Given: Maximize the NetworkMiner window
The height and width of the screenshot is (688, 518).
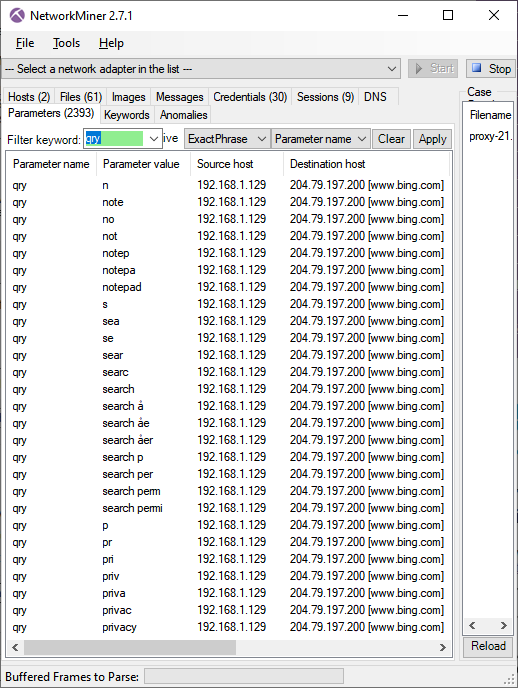Looking at the screenshot, I should (x=448, y=15).
